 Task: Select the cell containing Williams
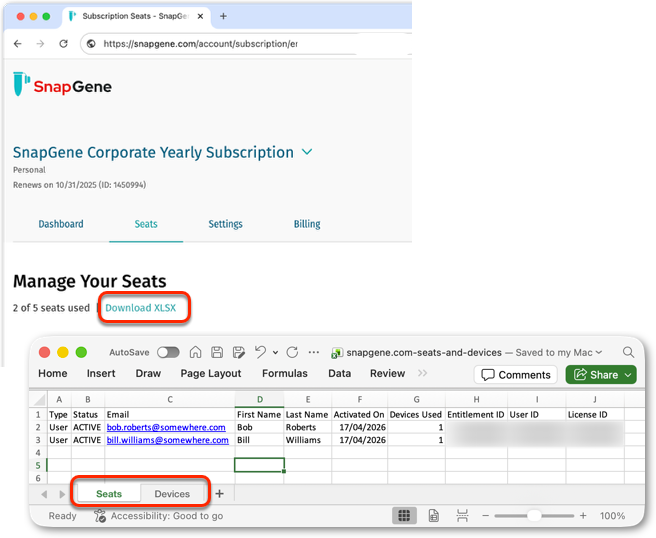coord(308,440)
